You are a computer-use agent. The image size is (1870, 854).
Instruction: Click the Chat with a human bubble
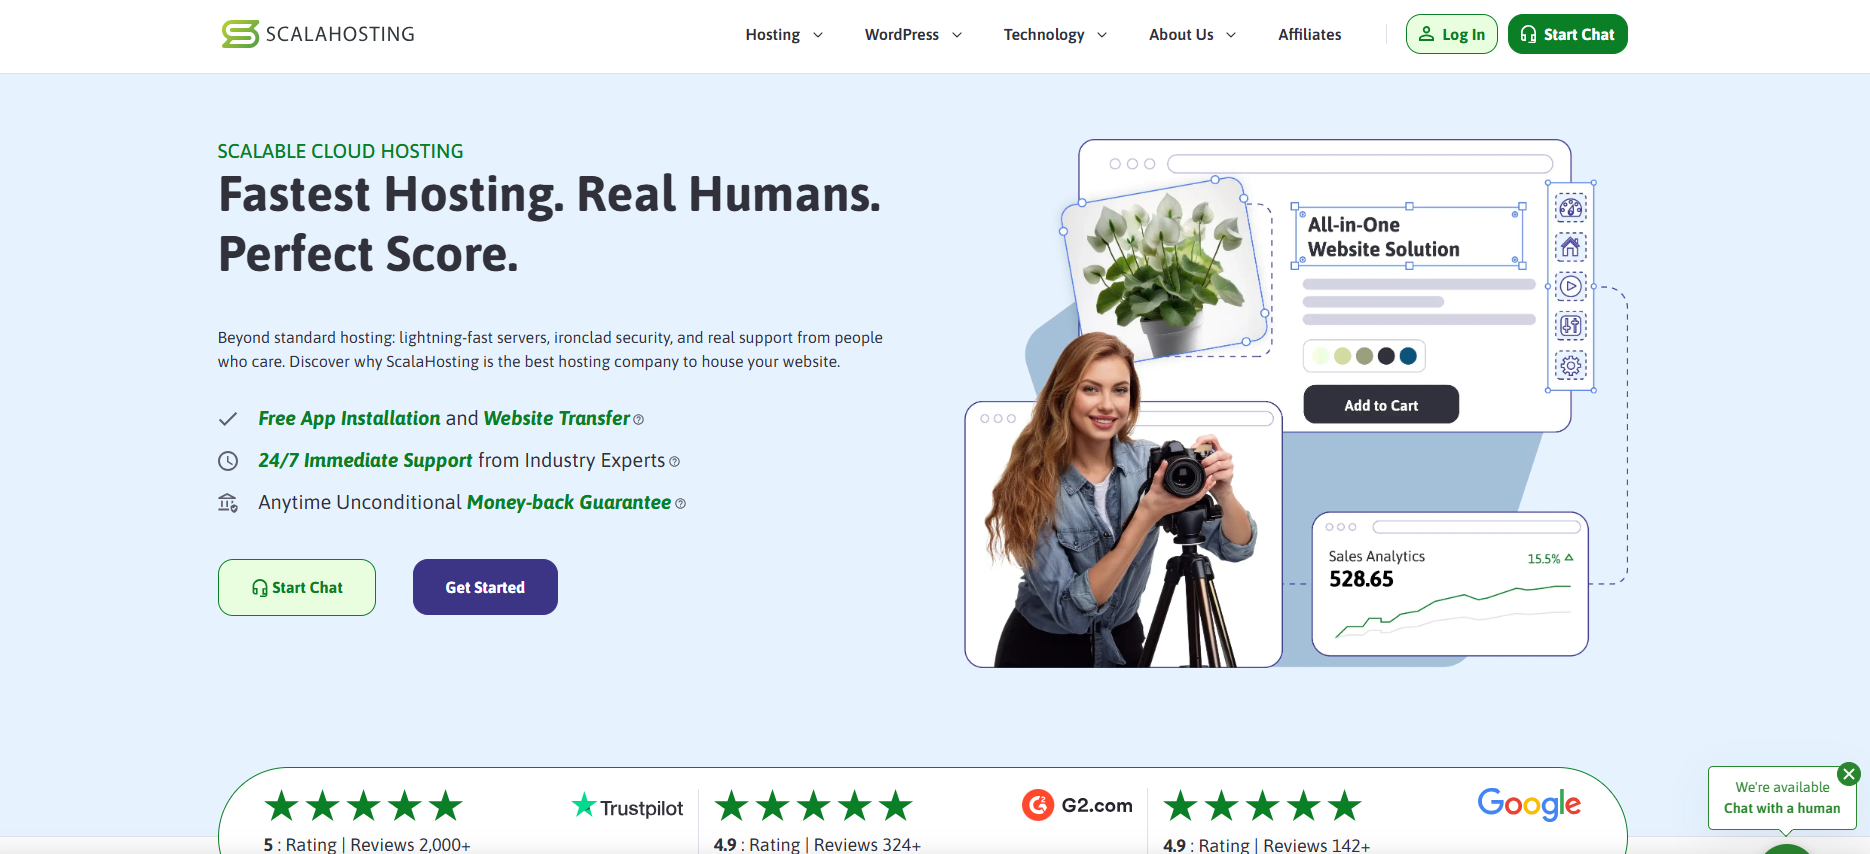1782,798
